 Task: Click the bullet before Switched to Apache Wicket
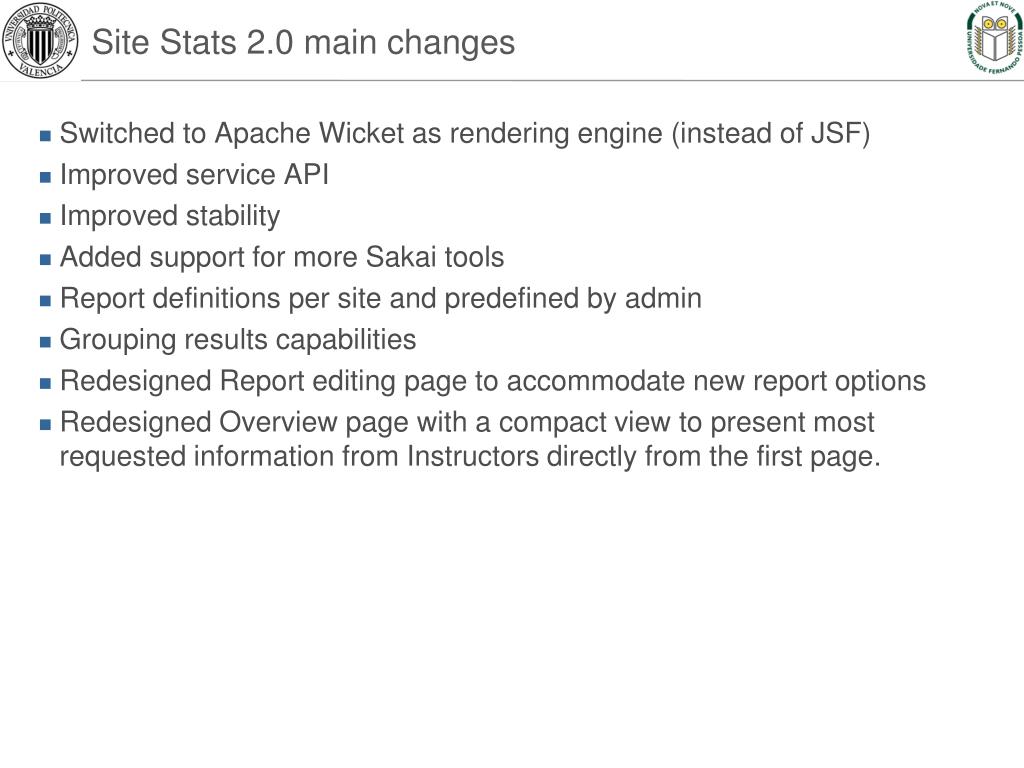tap(45, 136)
